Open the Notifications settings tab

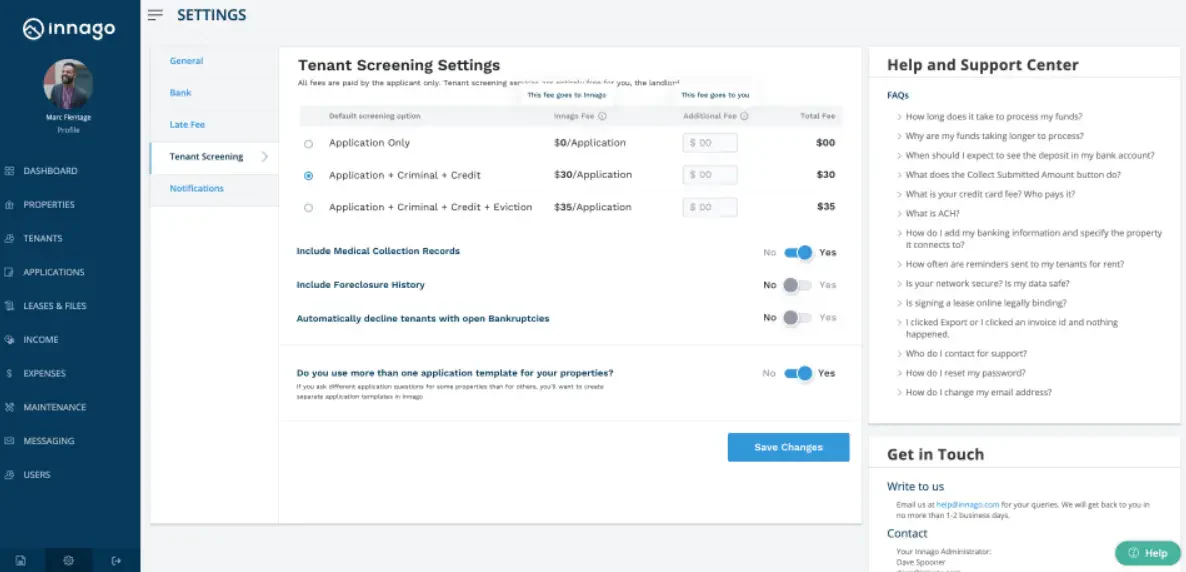[214, 188]
